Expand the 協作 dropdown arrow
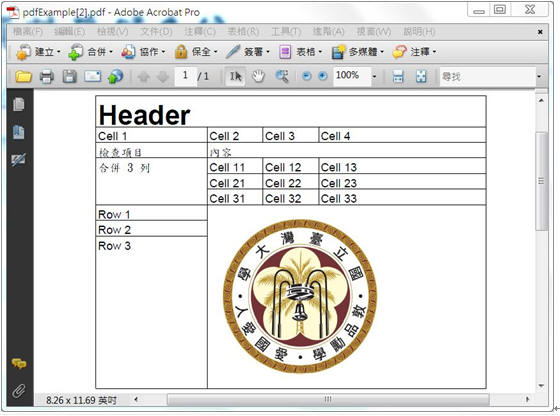 [x=163, y=52]
